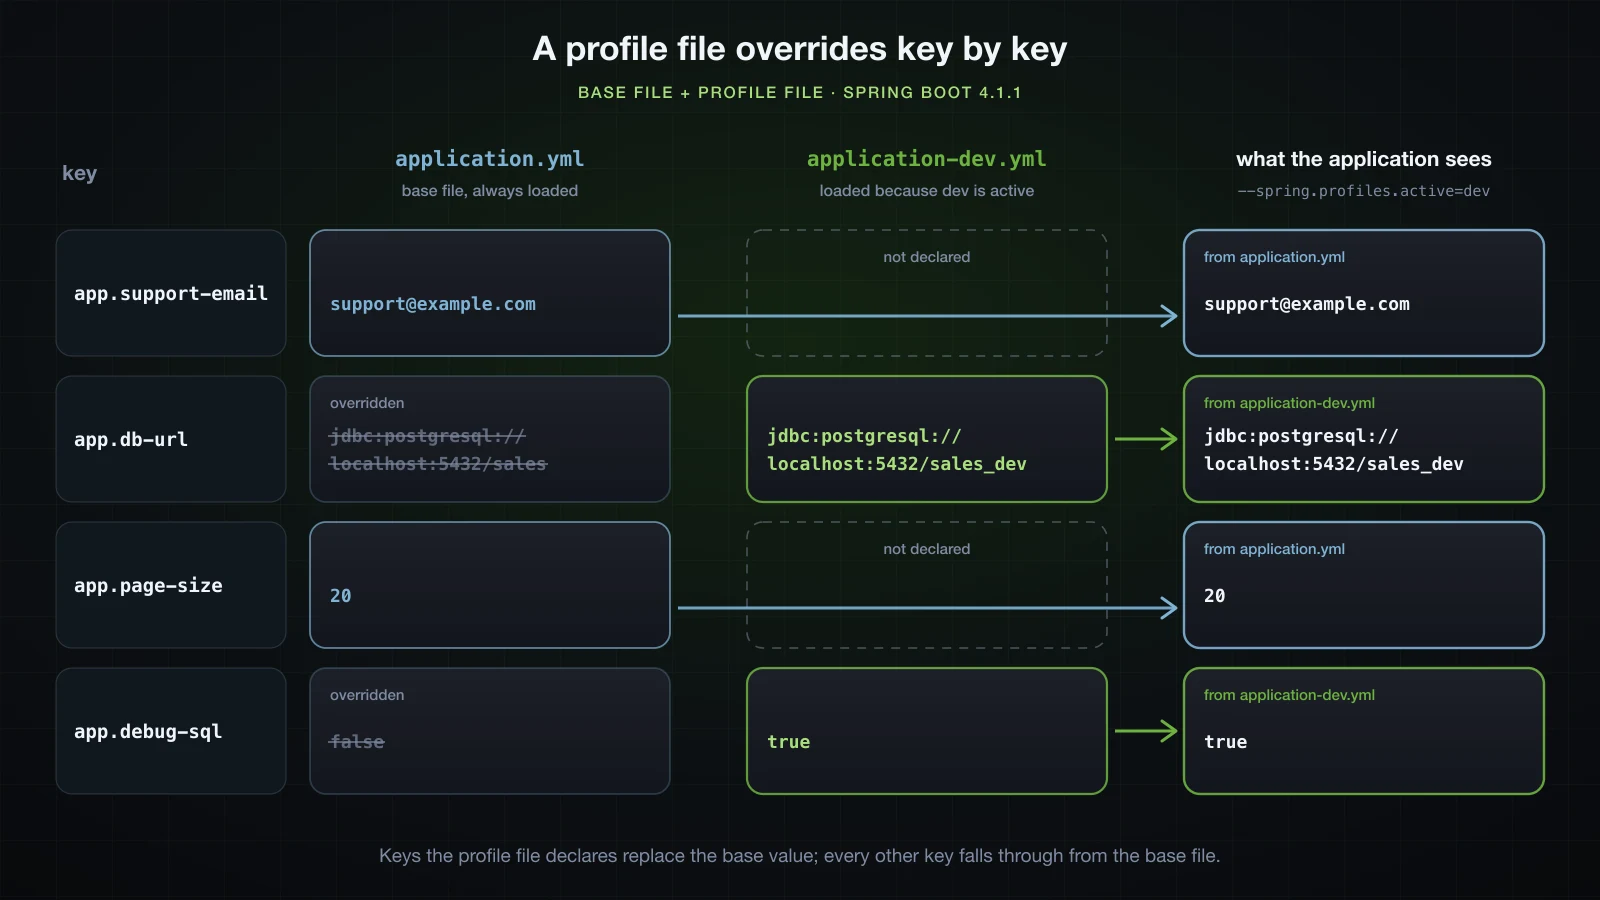Screen dimensions: 1600x900
Task: Click 'from application-dev.yml' label above true
Action: pyautogui.click(x=1289, y=695)
